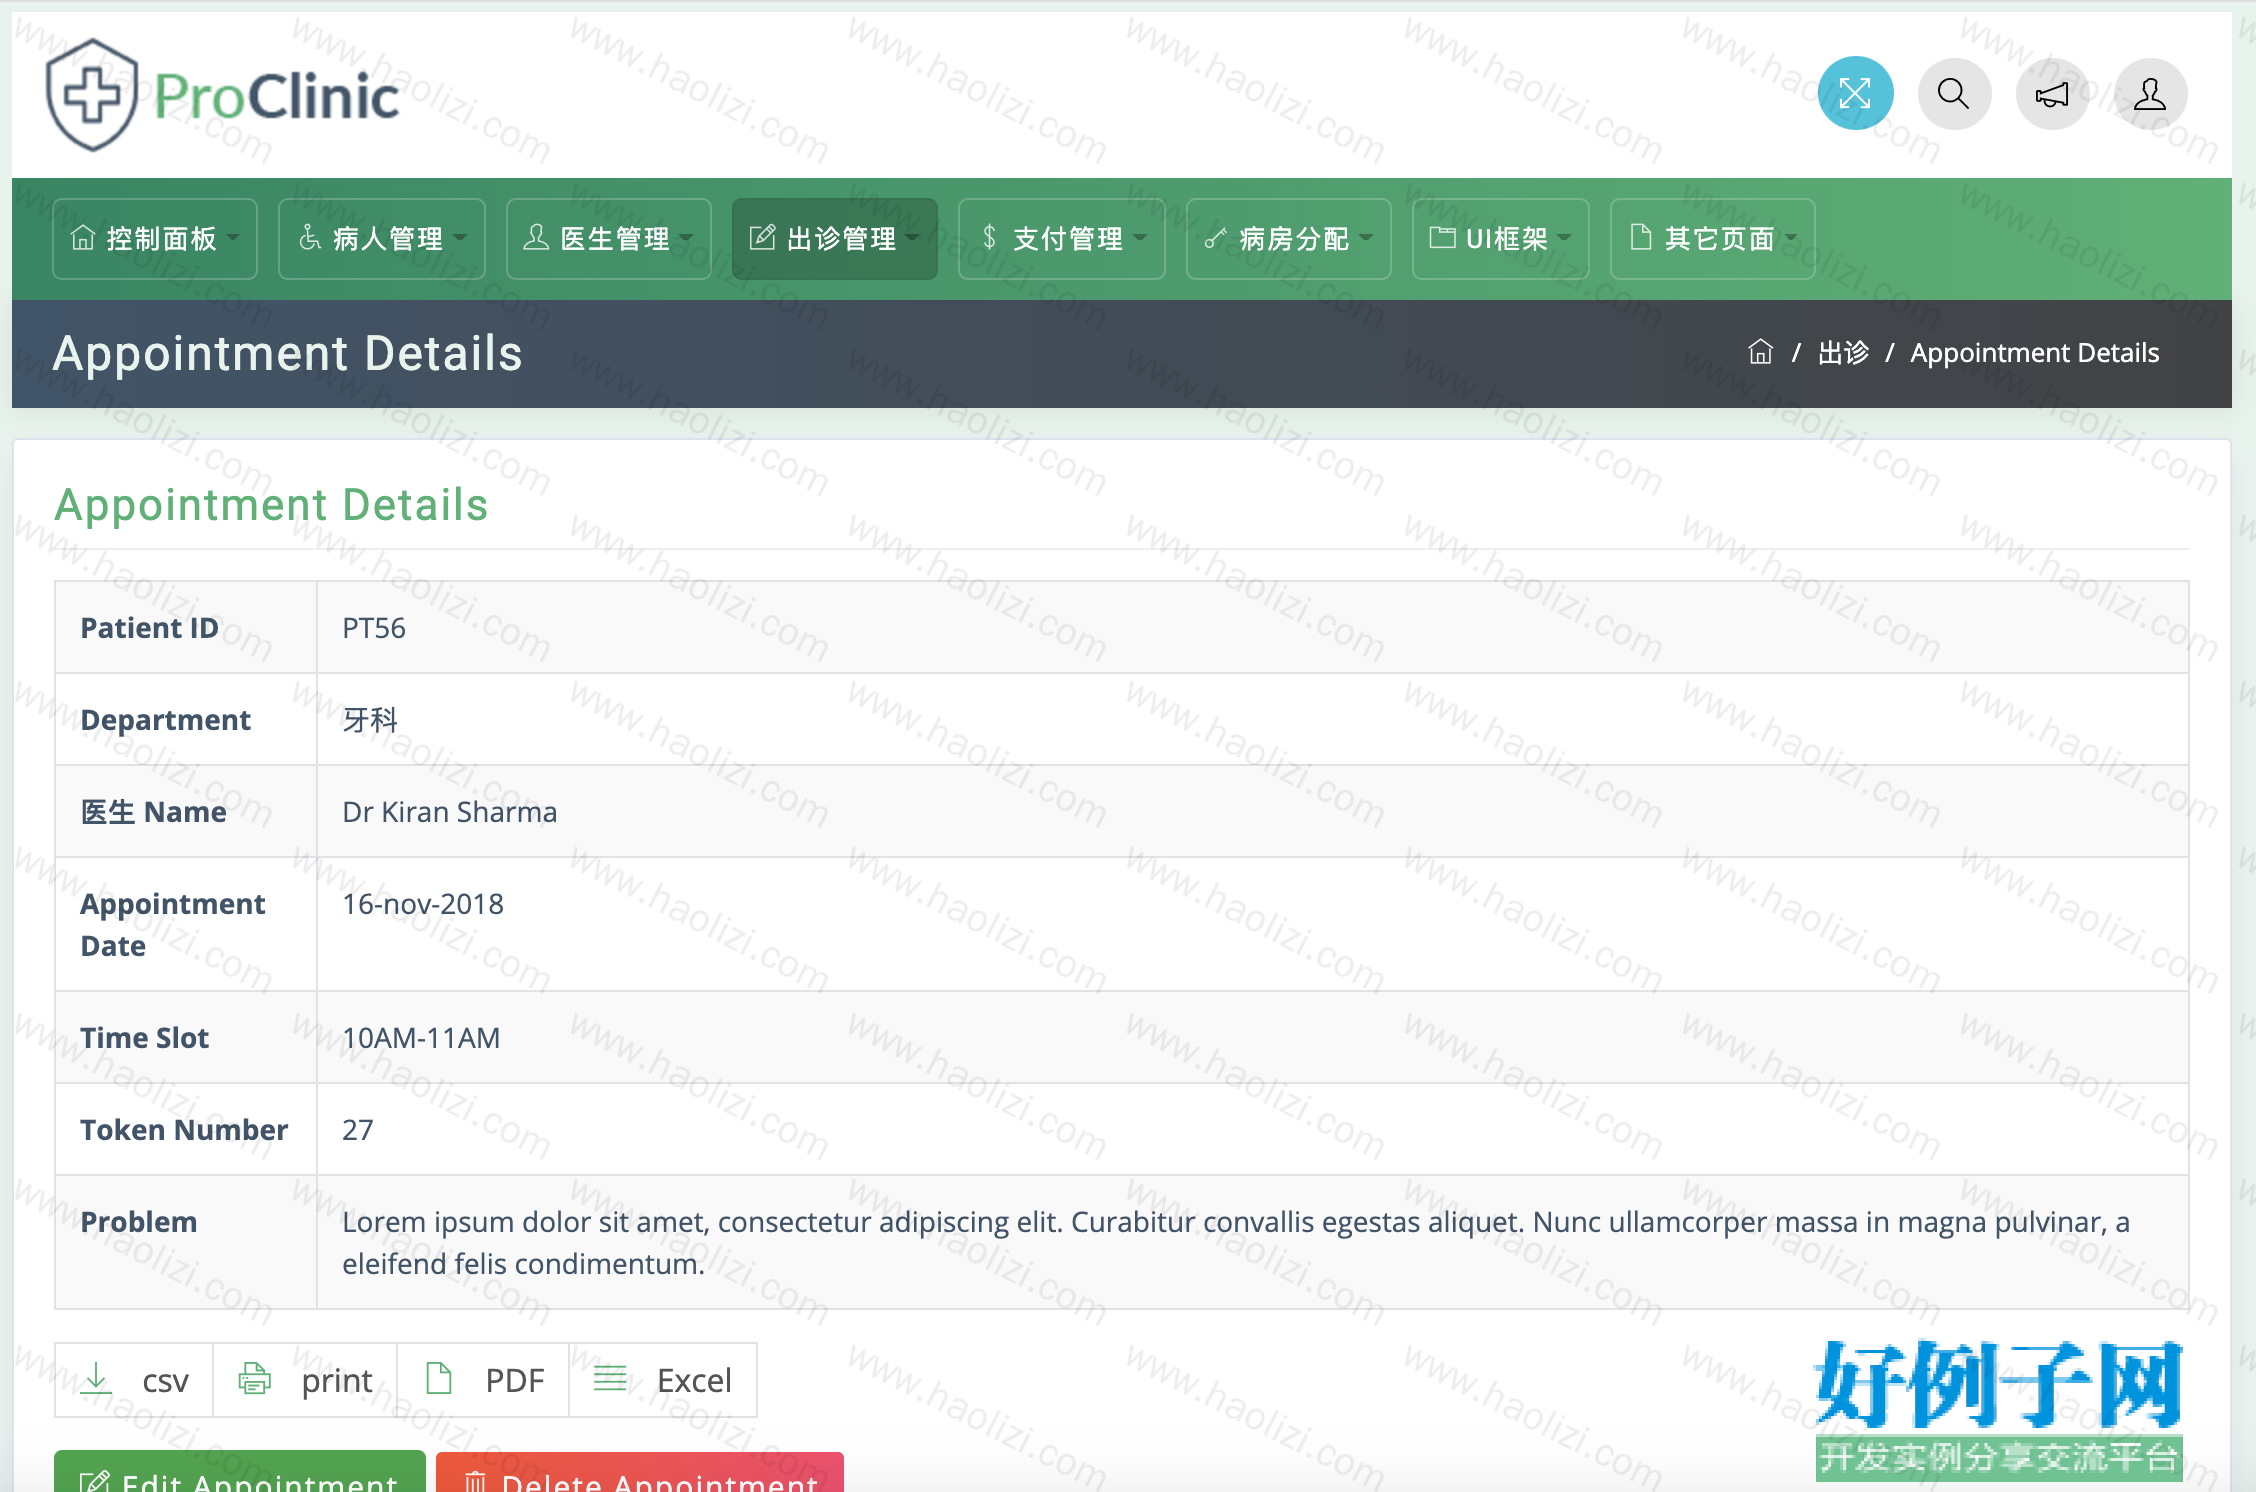Open the 病房分配 menu
This screenshot has height=1492, width=2256.
(1289, 238)
